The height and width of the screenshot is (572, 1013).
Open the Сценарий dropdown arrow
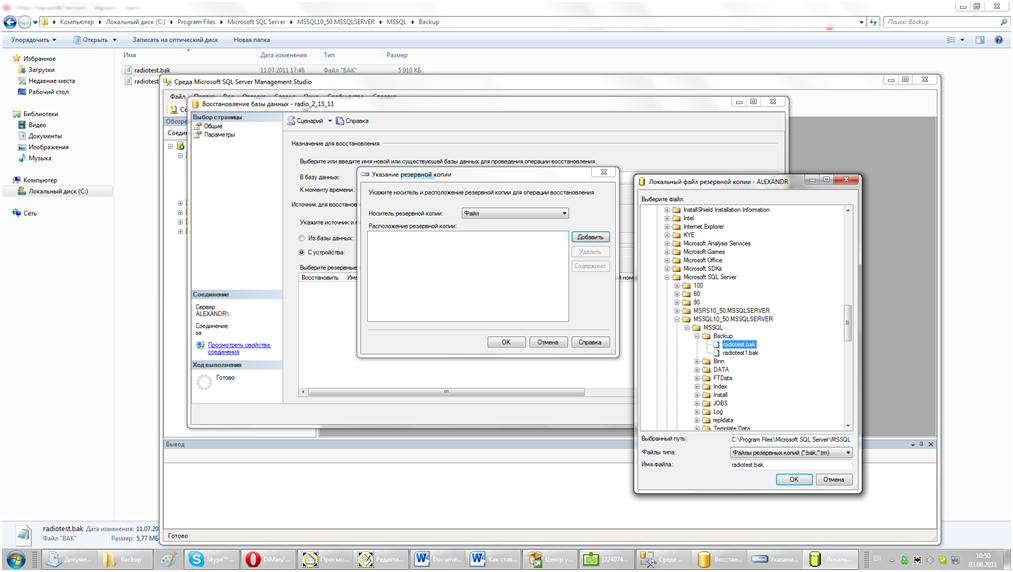pyautogui.click(x=329, y=121)
